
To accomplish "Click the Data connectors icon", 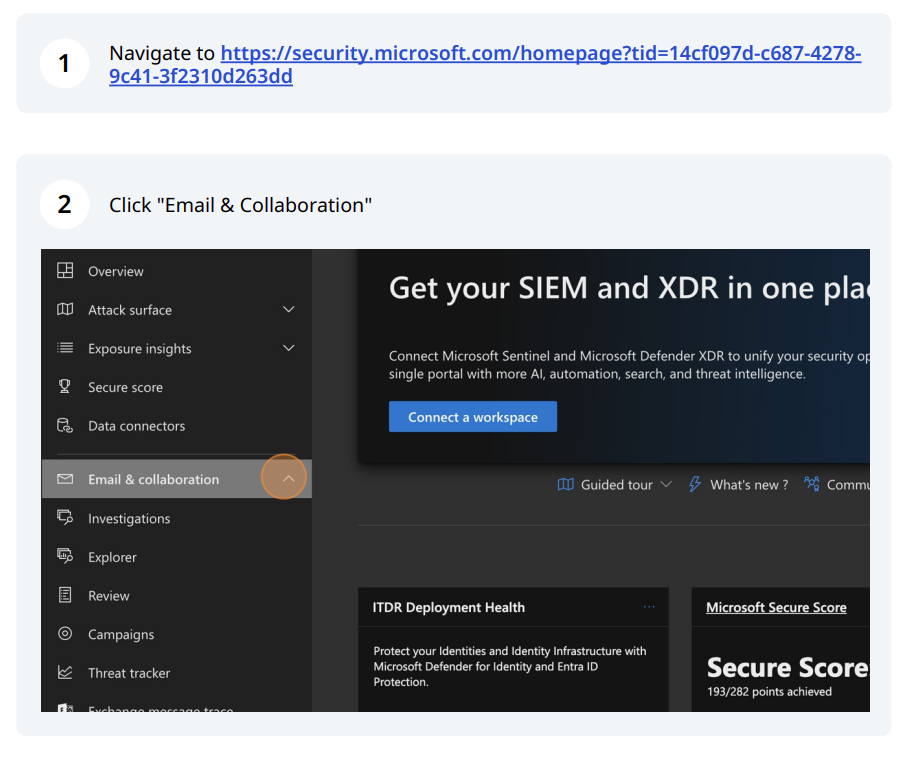I will click(65, 426).
